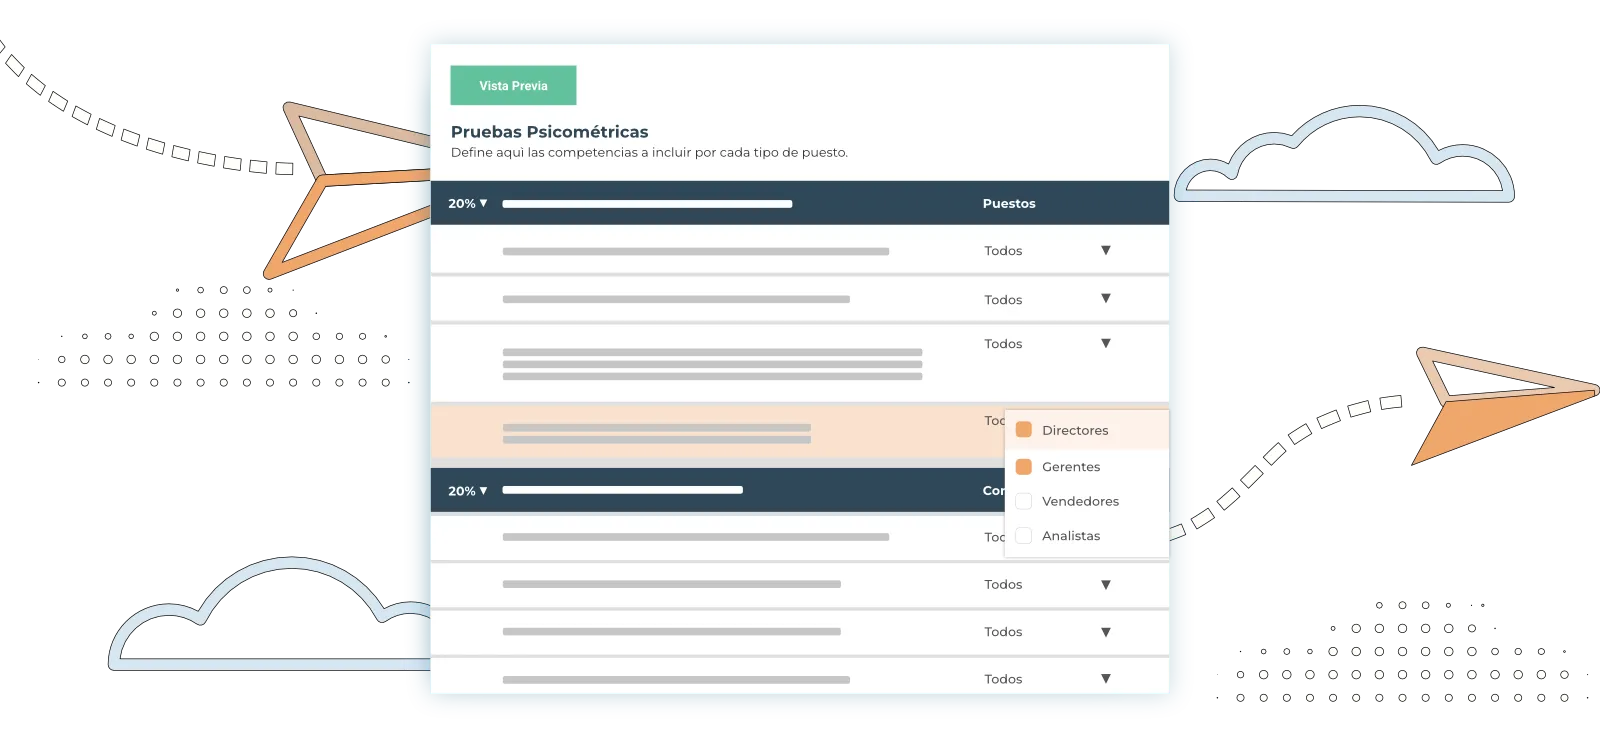Tick the Analistas checkbox

click(x=1024, y=536)
